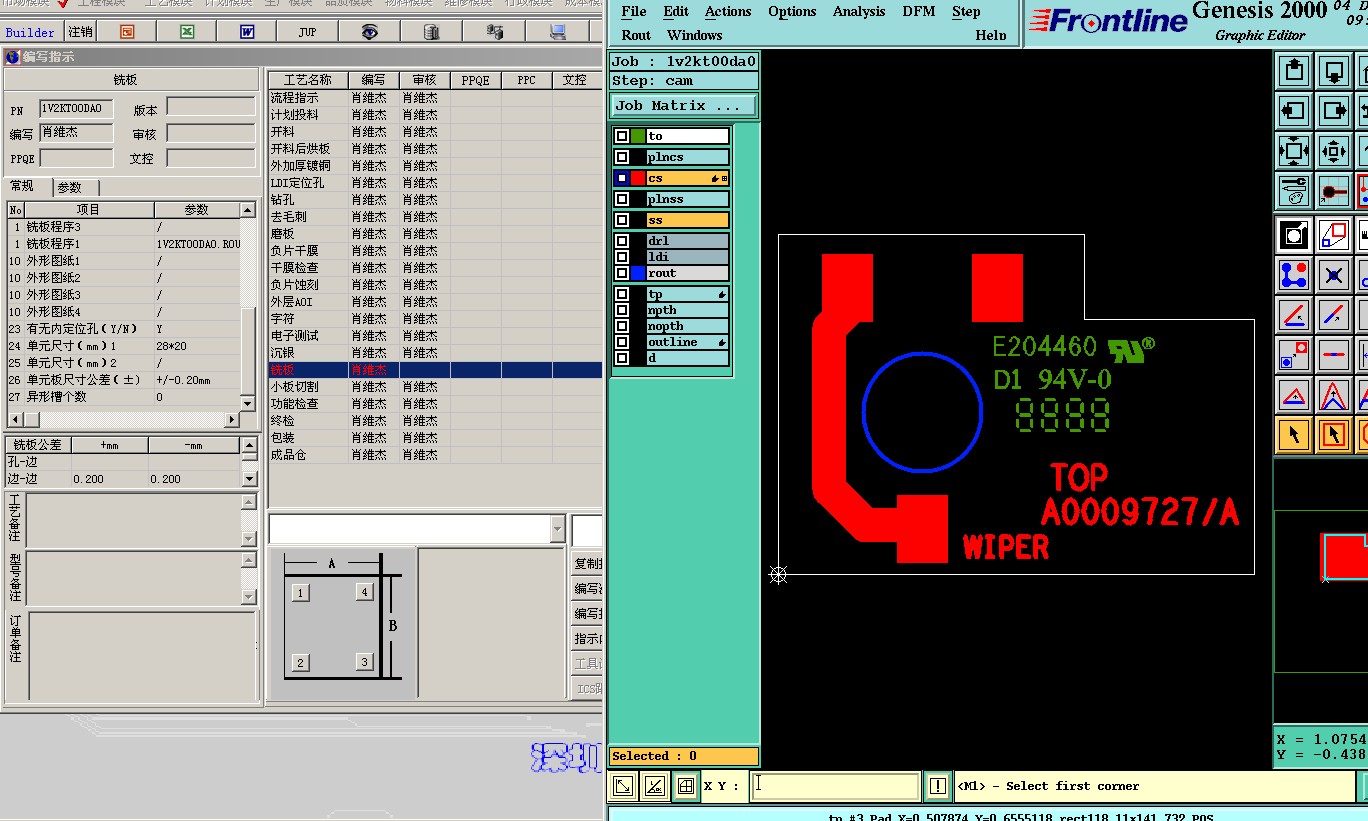Click the PowerPoint icon in Builder toolbar
1368x821 pixels.
(127, 32)
